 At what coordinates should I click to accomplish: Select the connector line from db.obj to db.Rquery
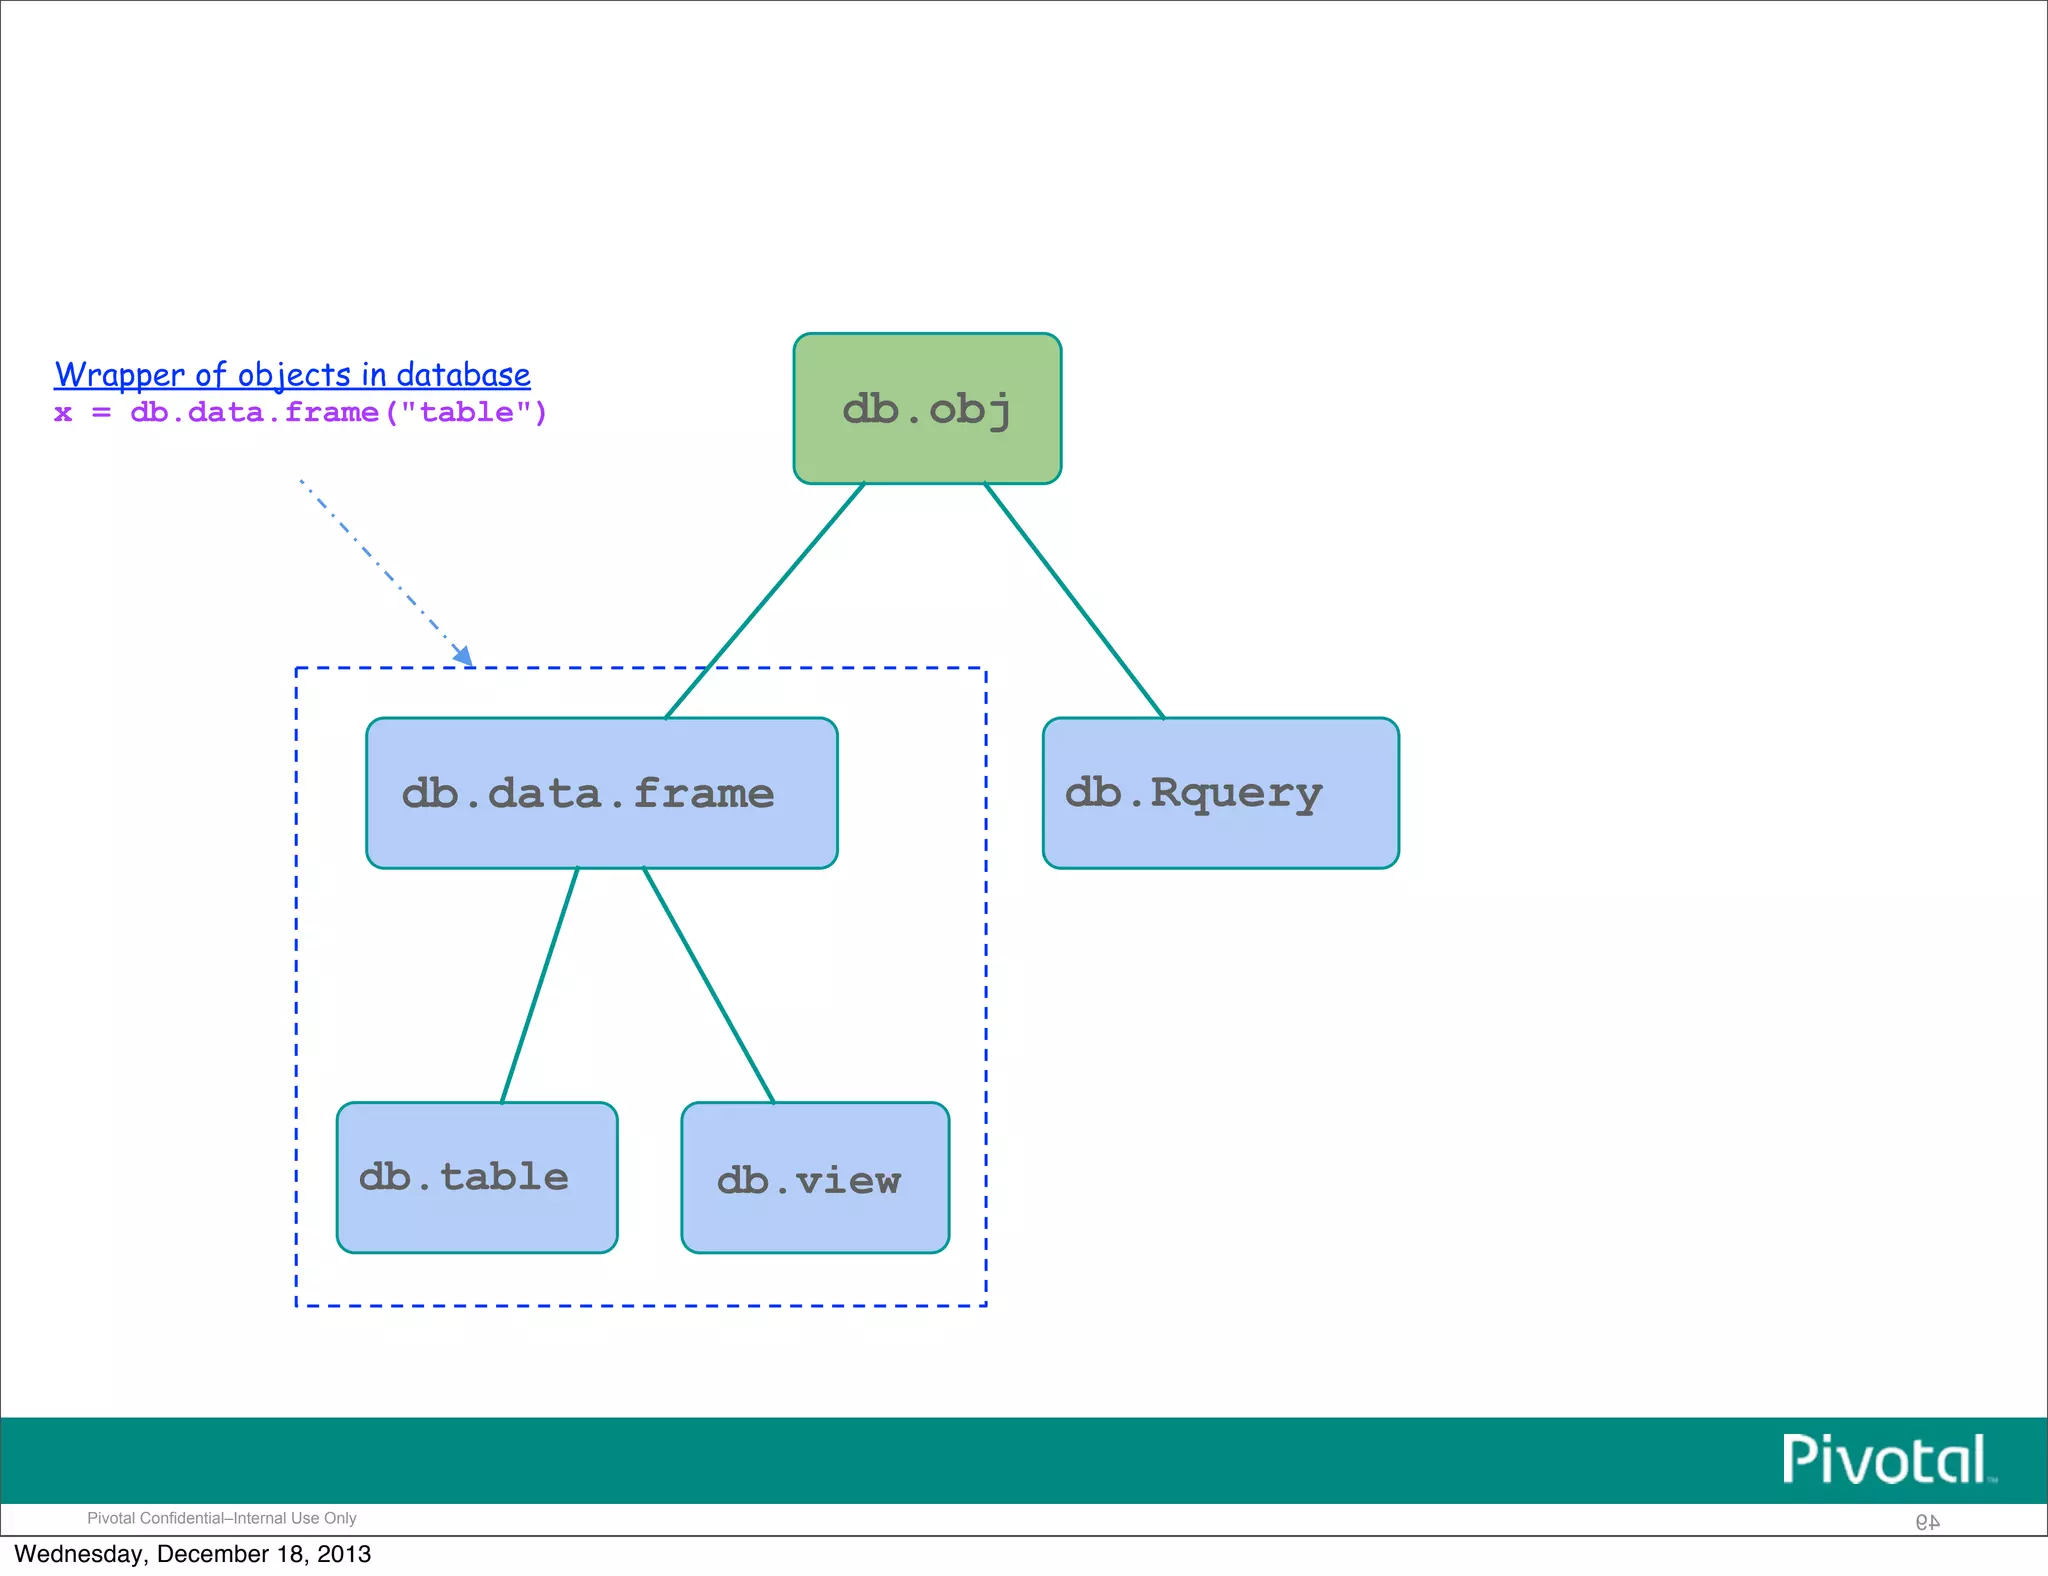[x=1074, y=600]
